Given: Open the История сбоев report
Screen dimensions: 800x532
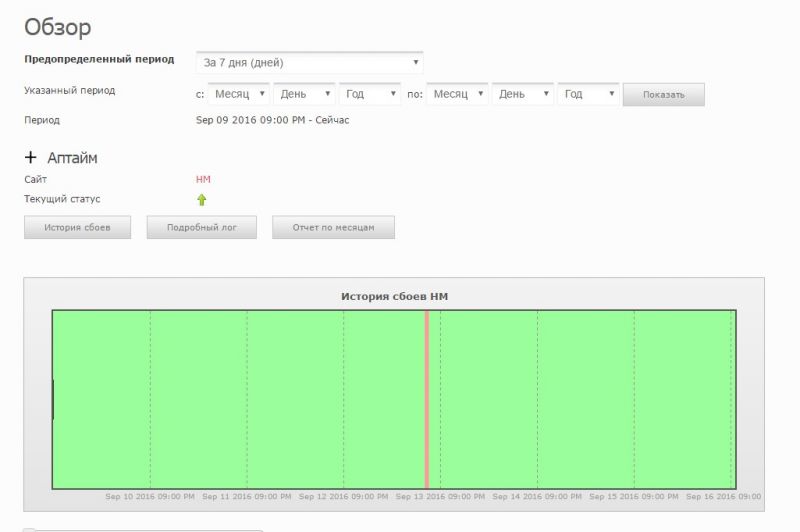Looking at the screenshot, I should (x=77, y=228).
